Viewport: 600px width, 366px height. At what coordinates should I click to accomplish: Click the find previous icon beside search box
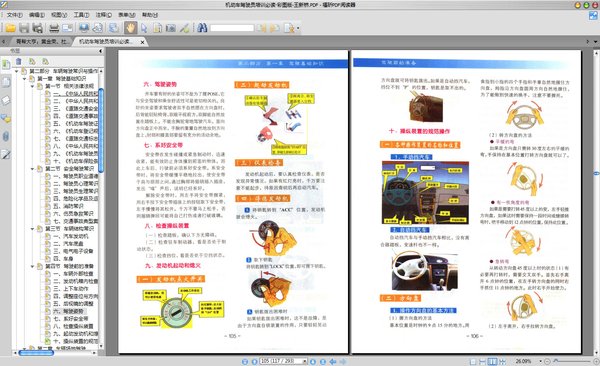[261, 28]
